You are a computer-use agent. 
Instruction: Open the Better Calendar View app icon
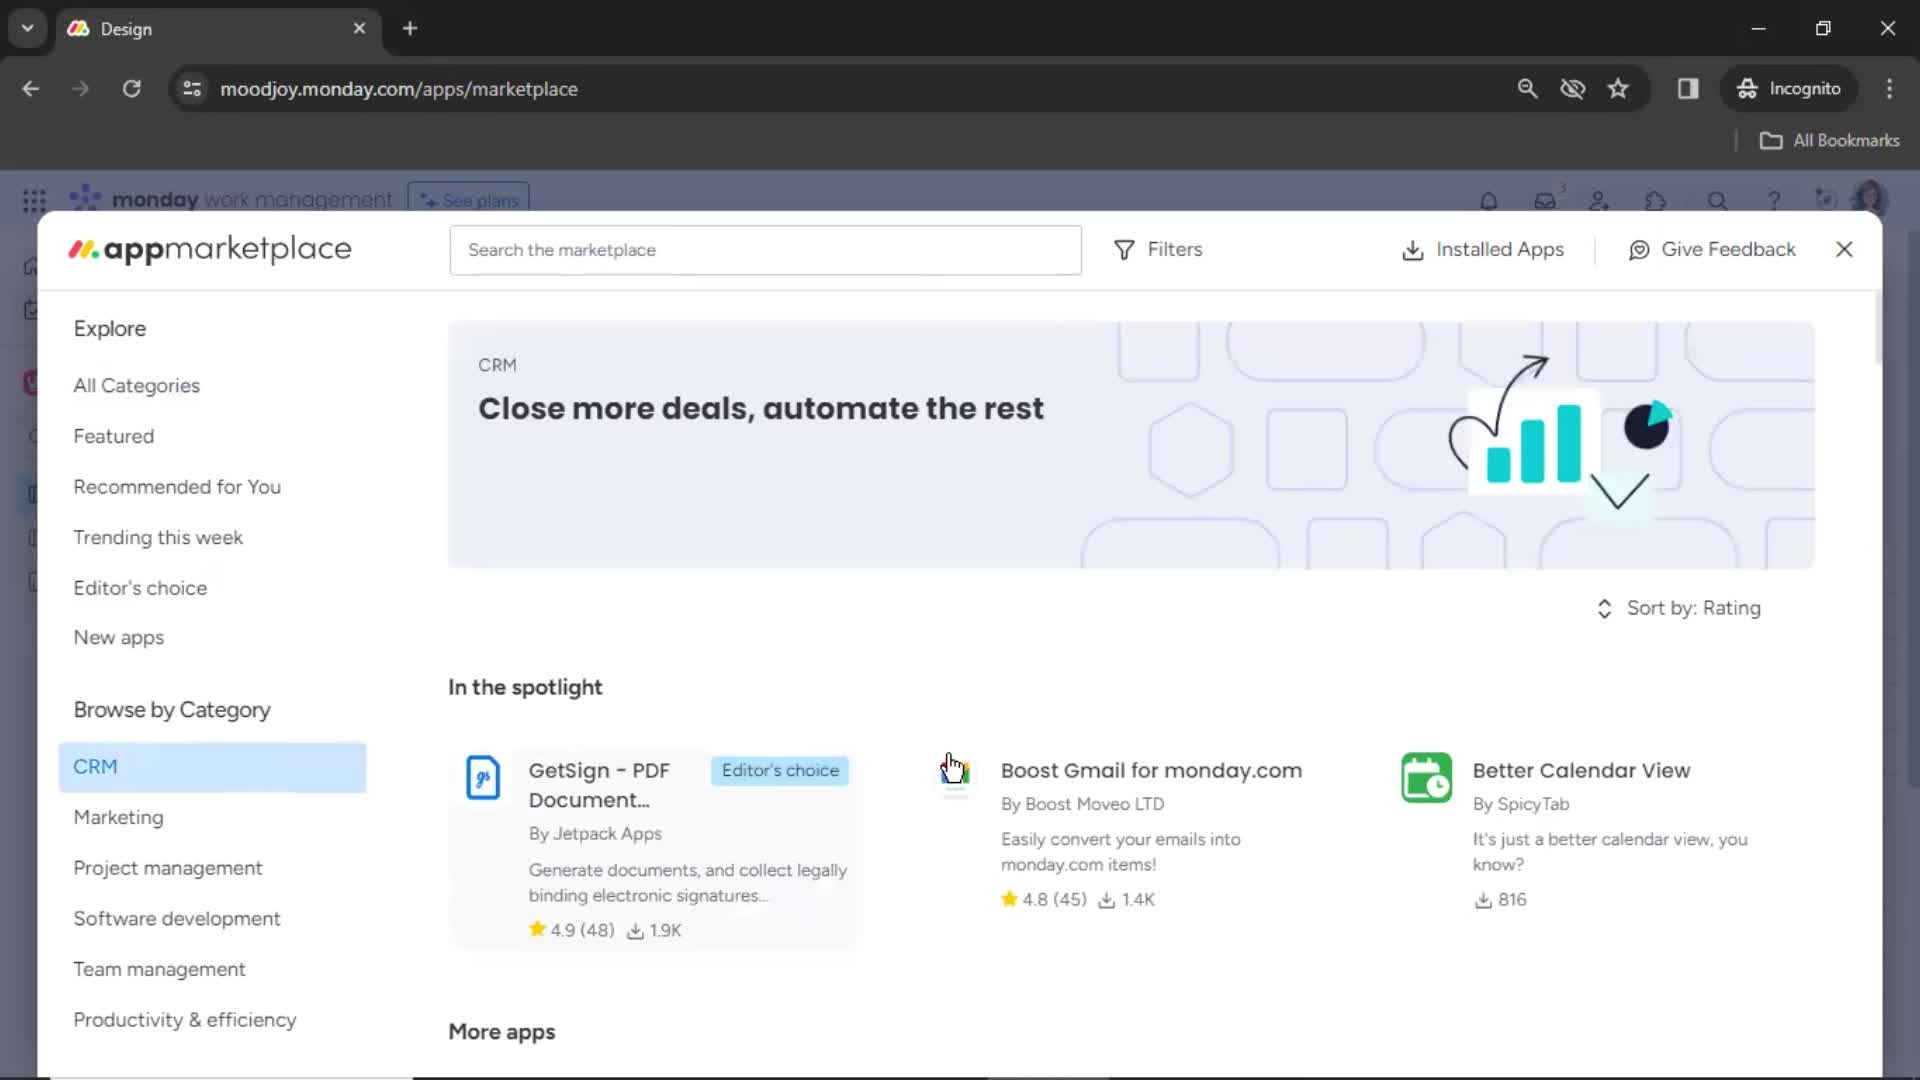[x=1426, y=778]
